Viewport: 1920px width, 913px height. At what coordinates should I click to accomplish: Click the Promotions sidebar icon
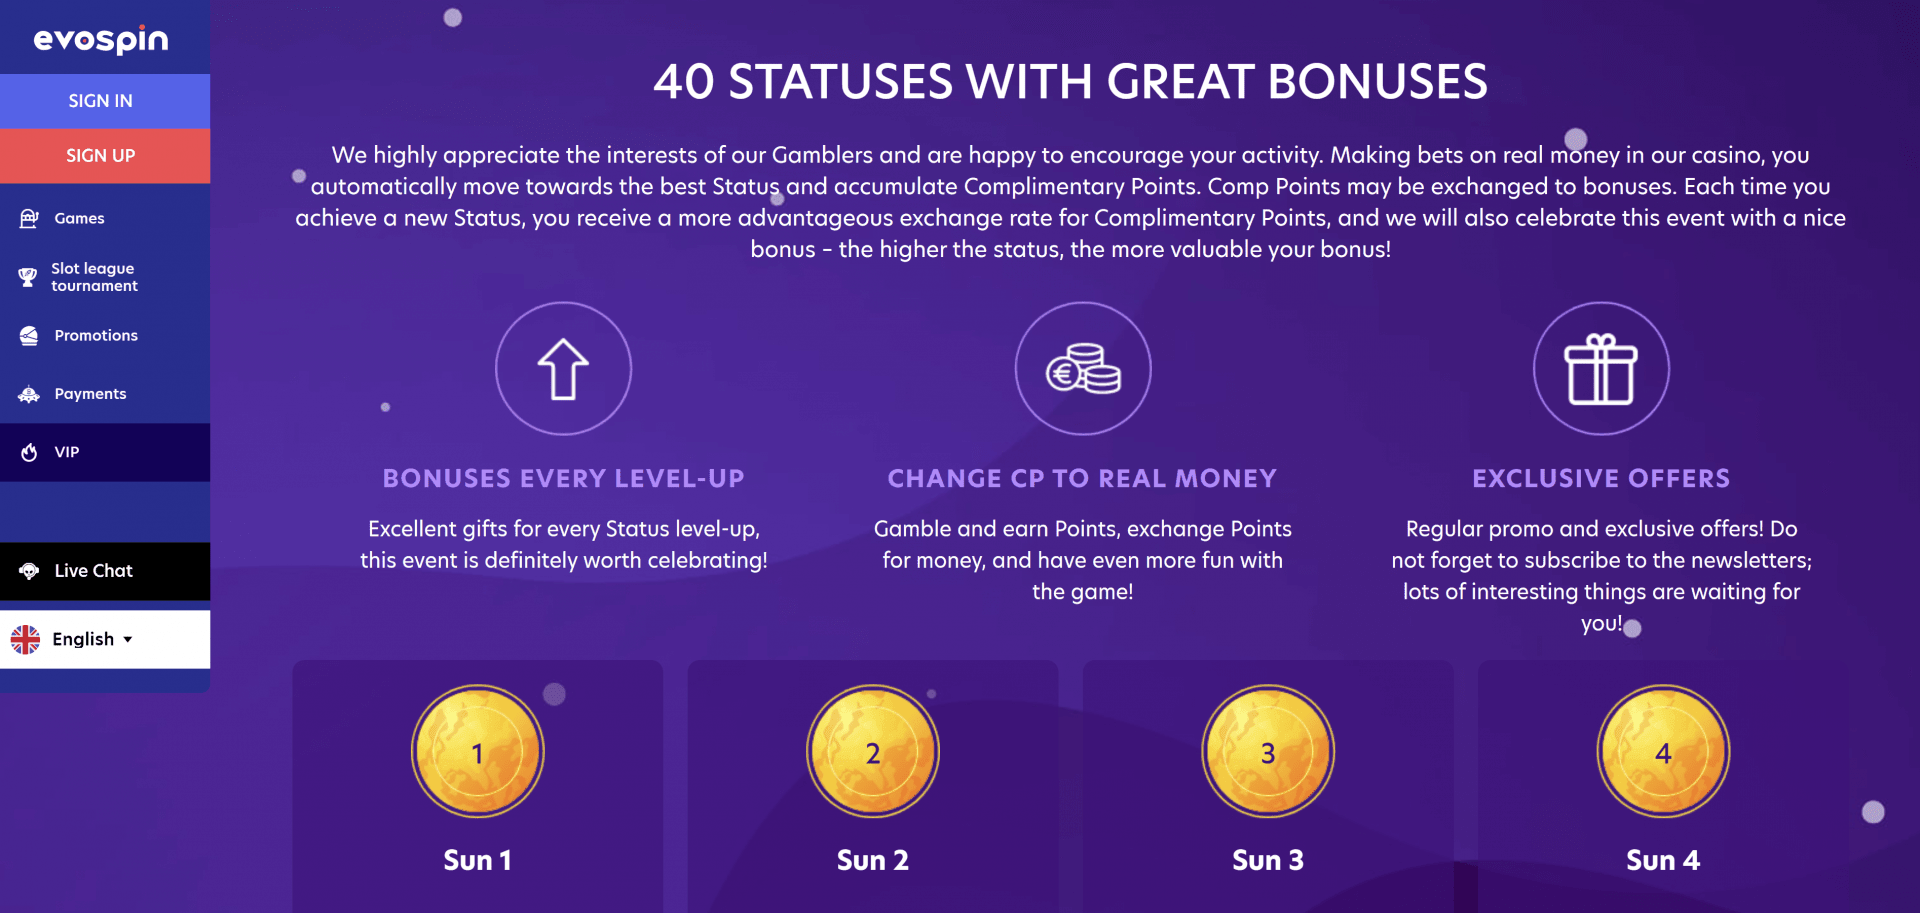click(29, 336)
